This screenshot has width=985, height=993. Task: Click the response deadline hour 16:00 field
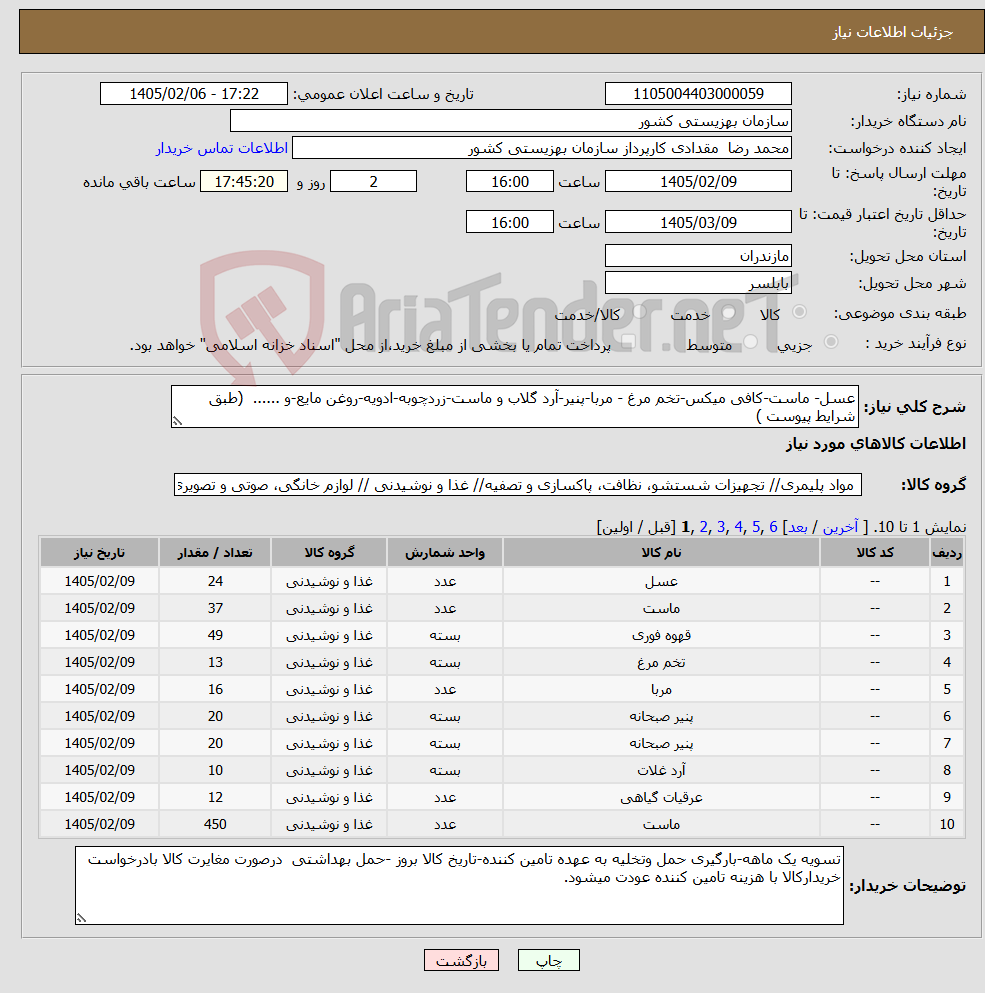(509, 181)
